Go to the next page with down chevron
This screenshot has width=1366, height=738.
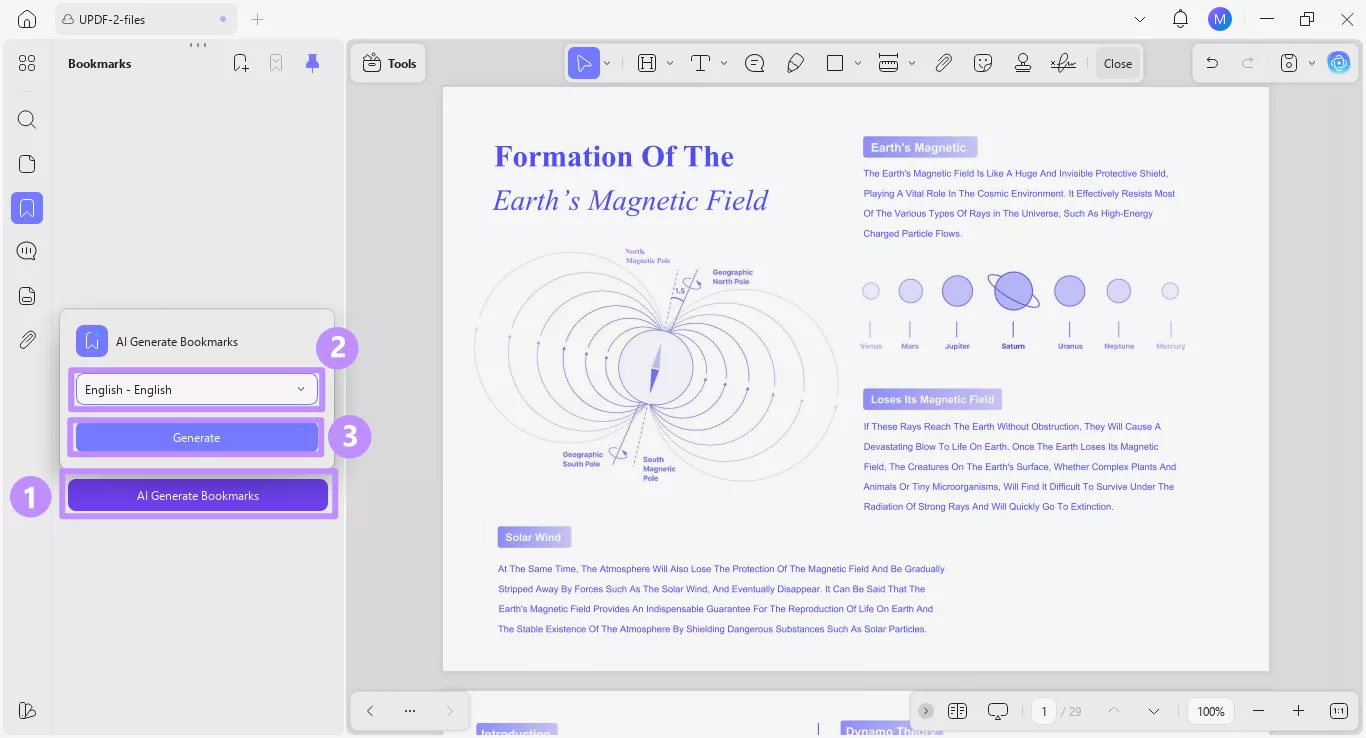1154,711
